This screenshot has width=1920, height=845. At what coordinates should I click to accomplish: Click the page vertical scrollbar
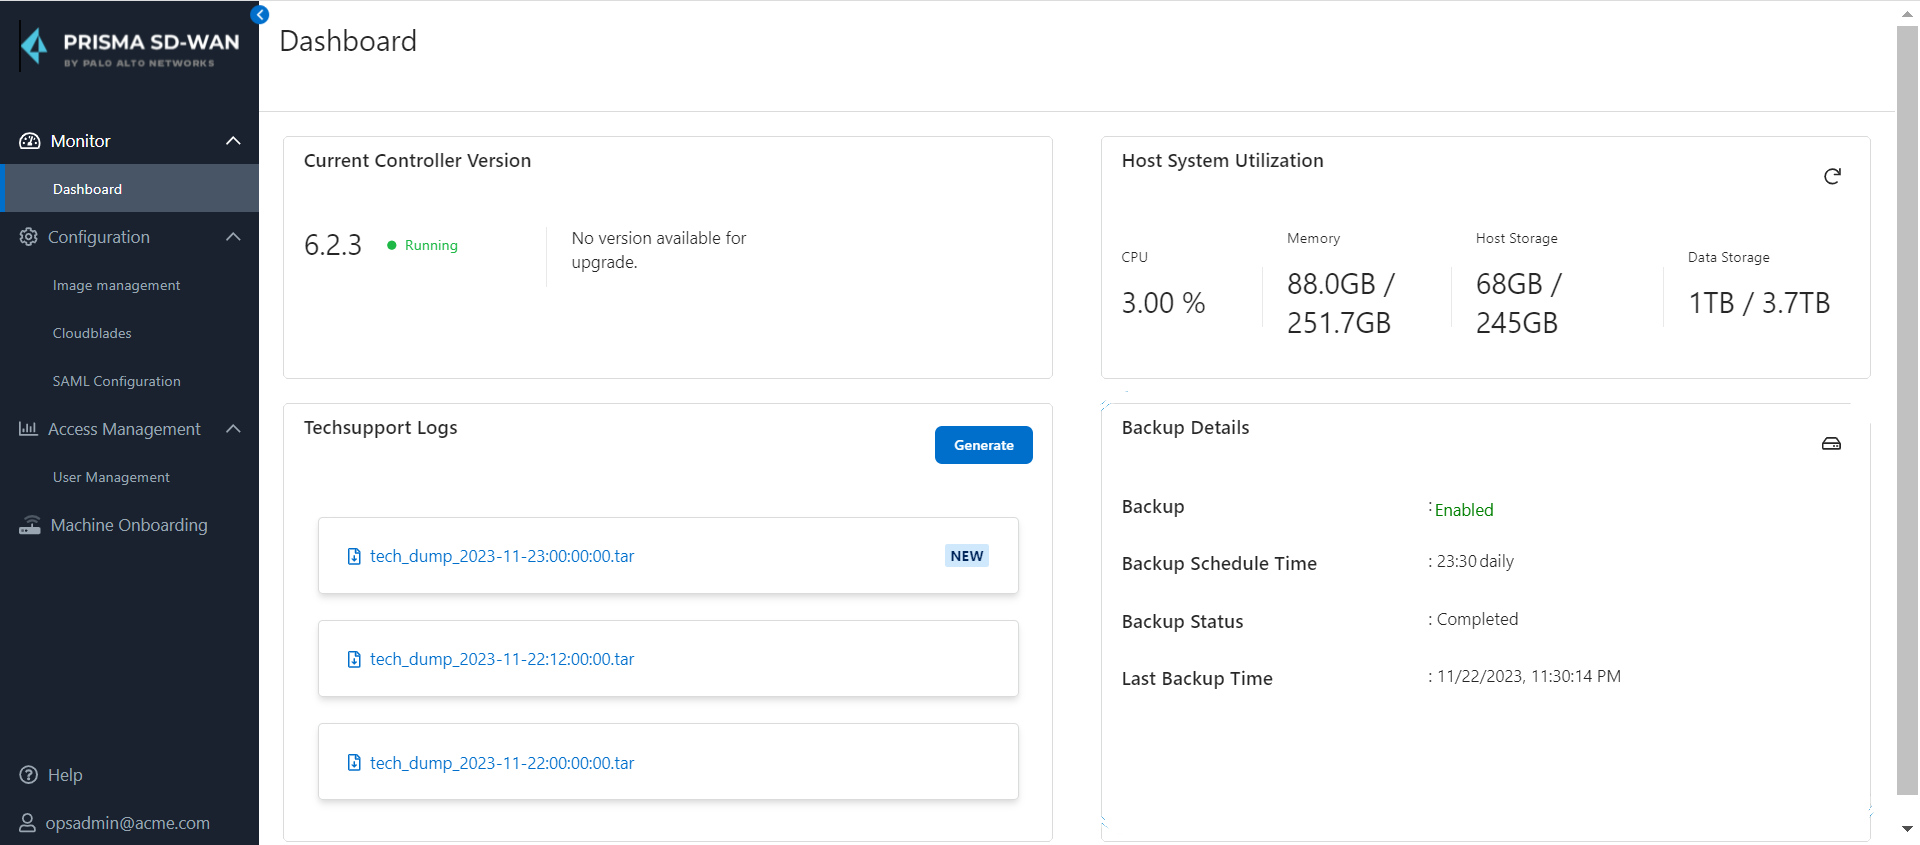tap(1906, 400)
